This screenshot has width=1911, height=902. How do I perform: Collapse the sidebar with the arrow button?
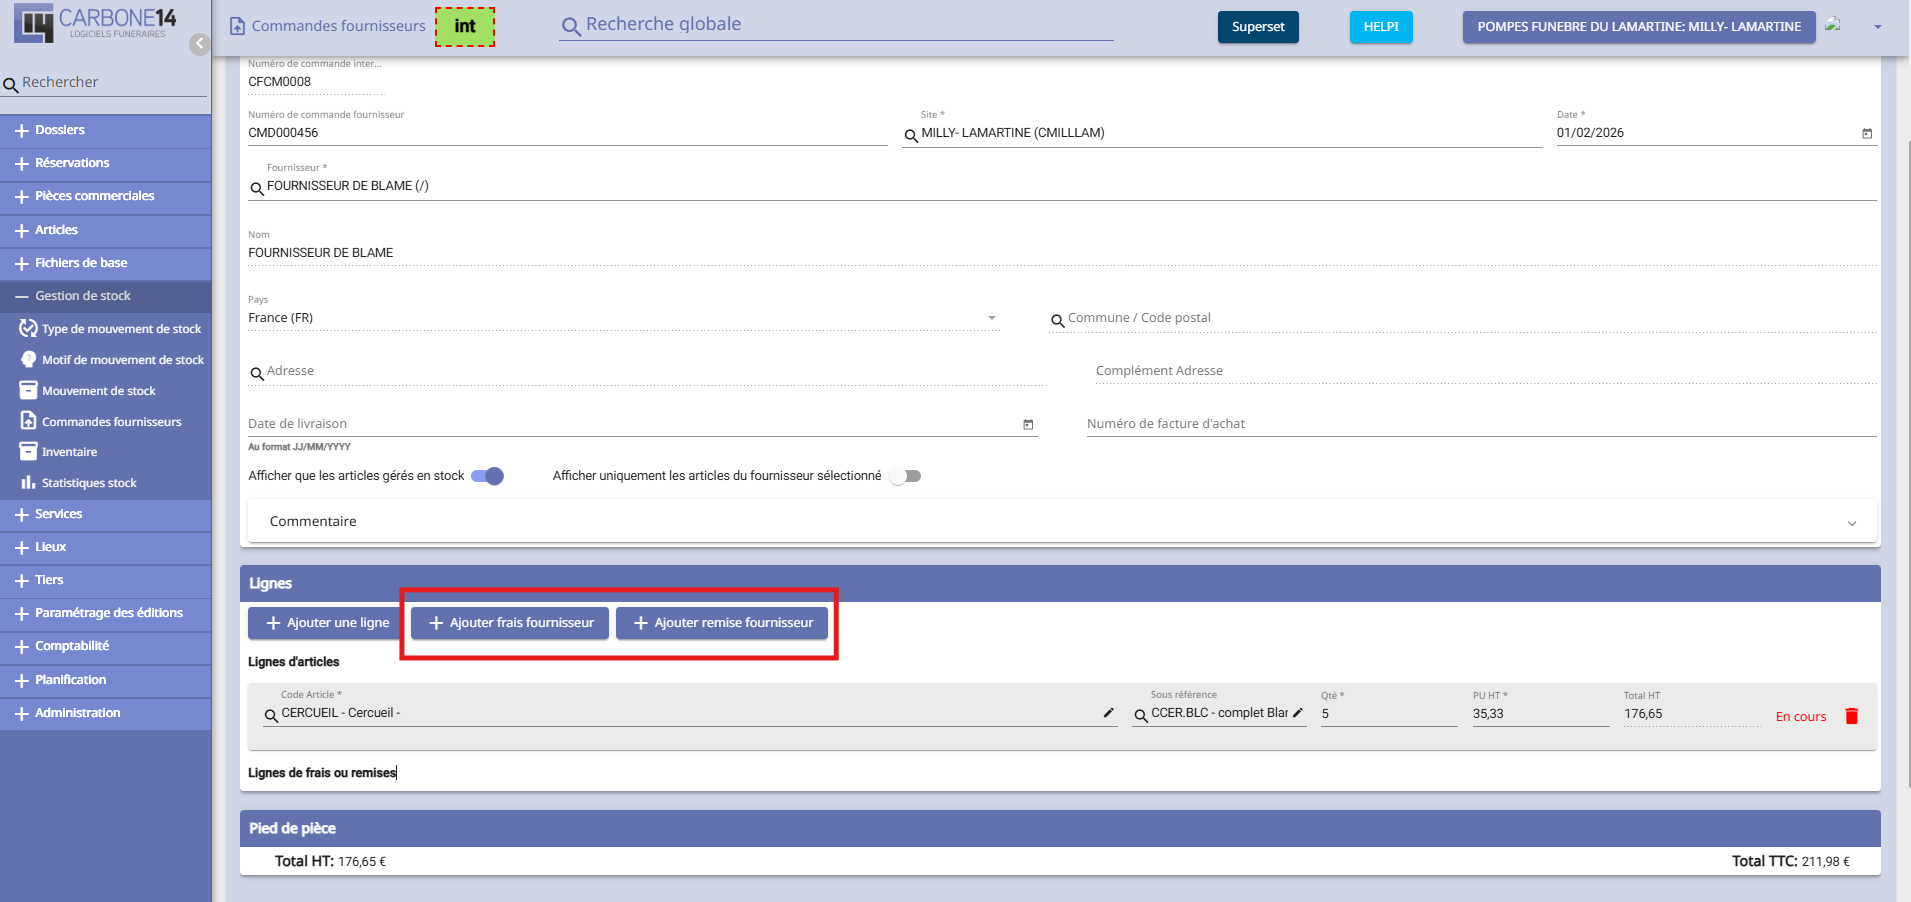pos(200,44)
